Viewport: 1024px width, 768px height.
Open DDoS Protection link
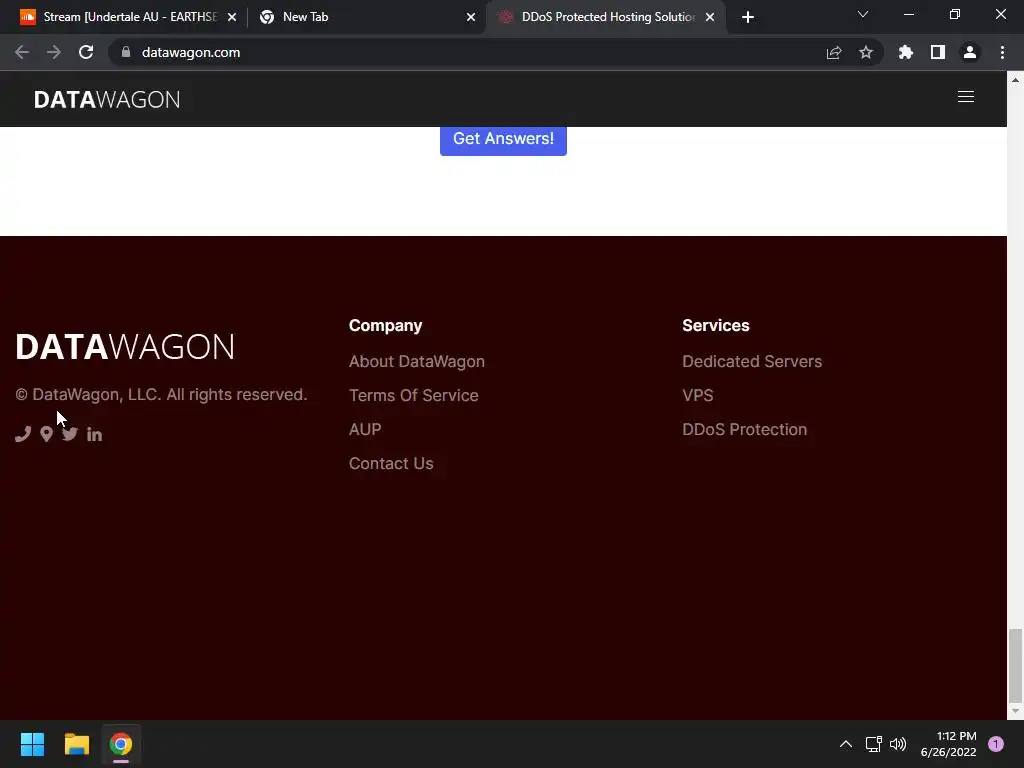click(744, 429)
